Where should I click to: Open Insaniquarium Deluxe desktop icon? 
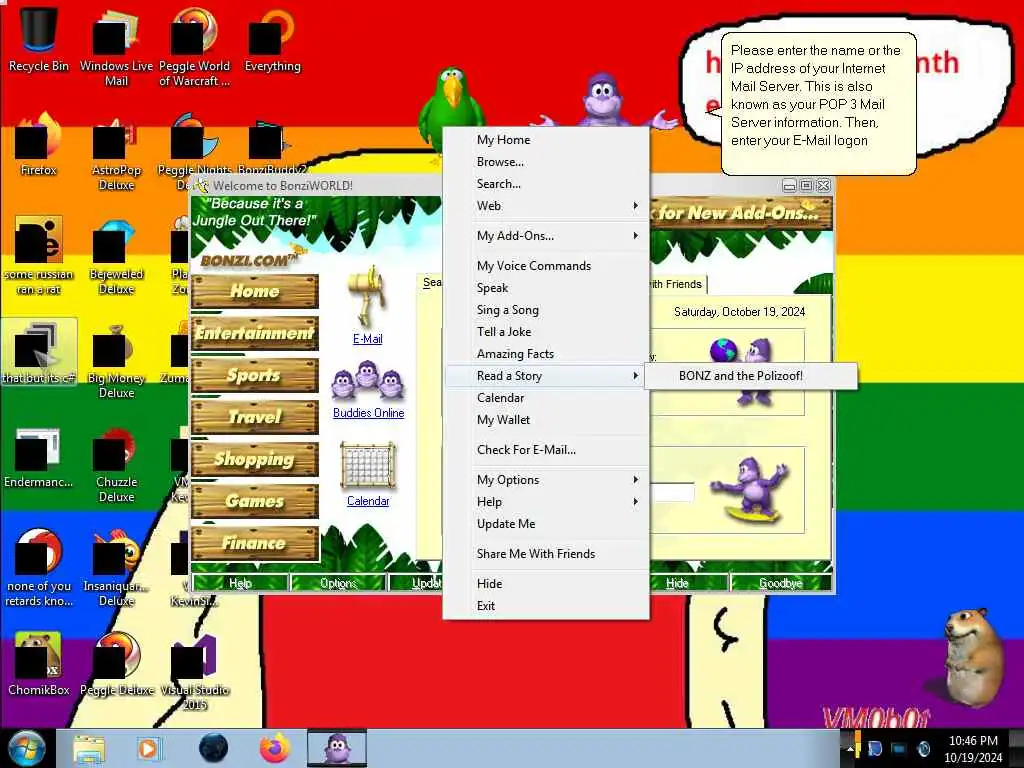[116, 568]
